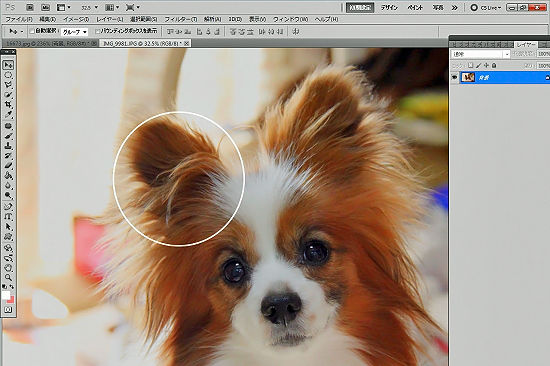Expand more workspaces with the >> chevron
The width and height of the screenshot is (550, 366).
pyautogui.click(x=455, y=7)
